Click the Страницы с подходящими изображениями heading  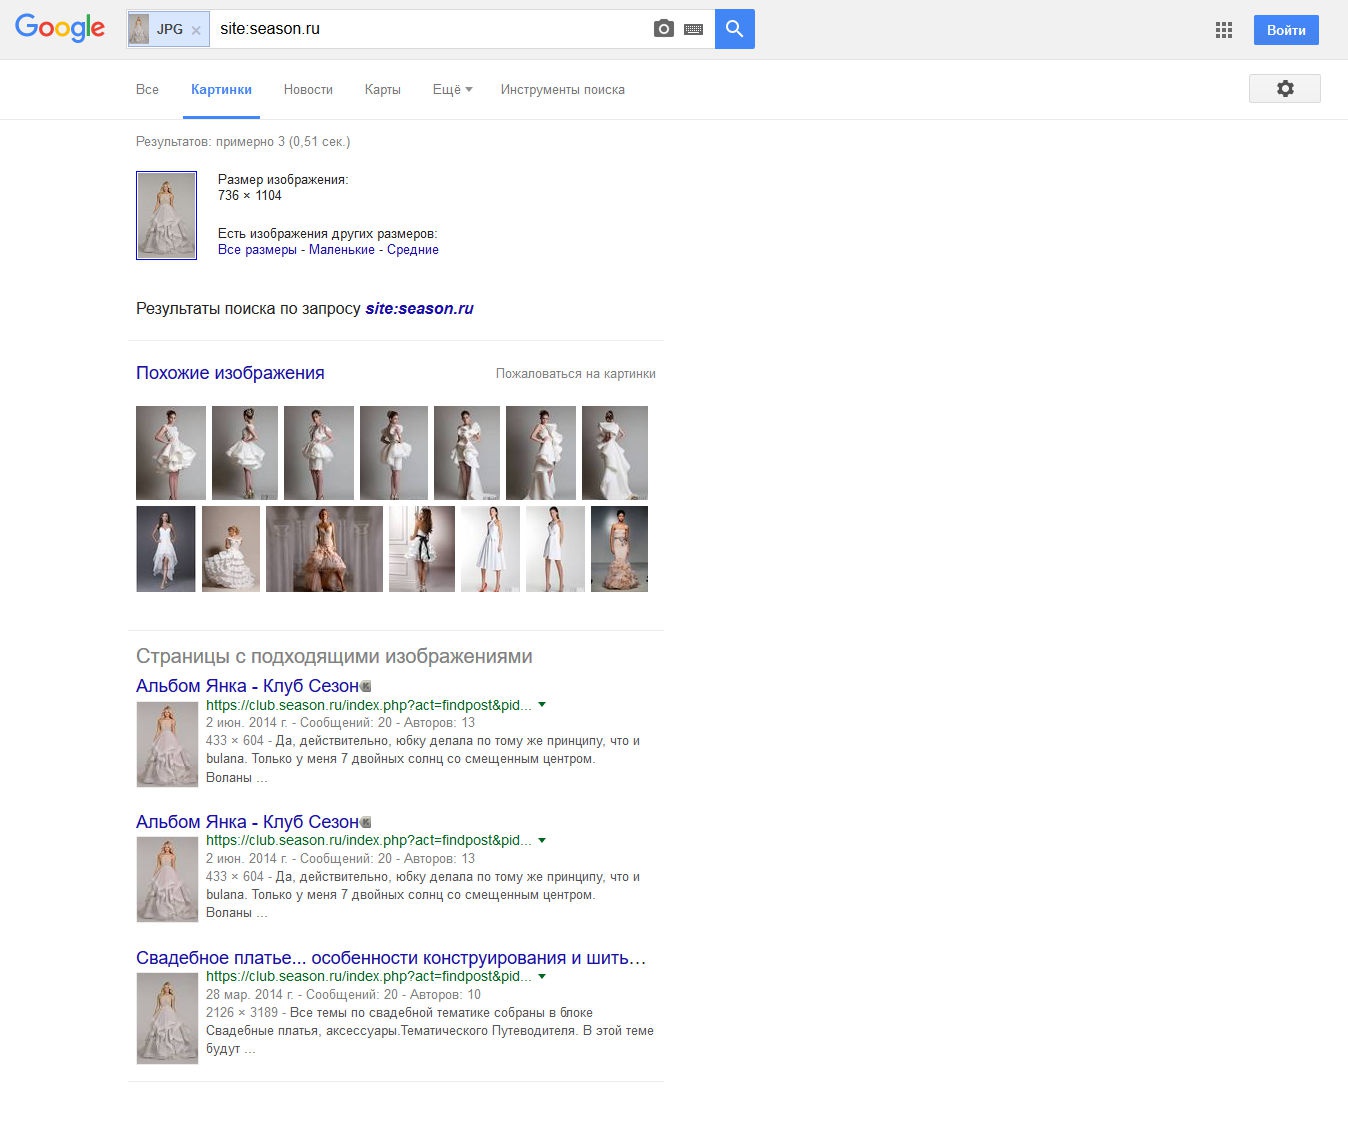pyautogui.click(x=334, y=657)
